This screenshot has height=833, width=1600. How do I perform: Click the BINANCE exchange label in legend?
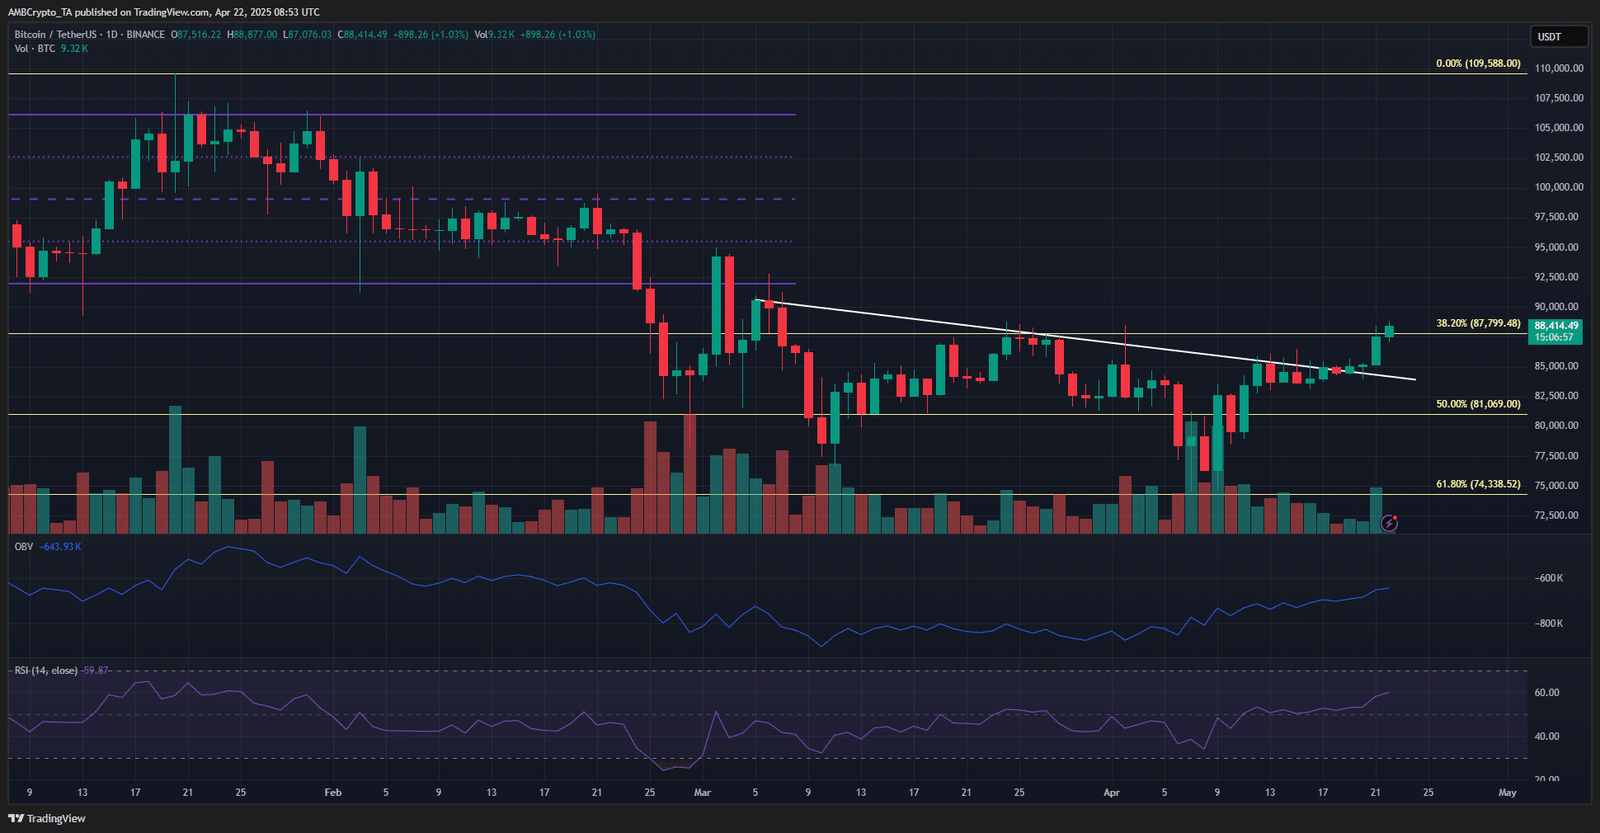145,35
